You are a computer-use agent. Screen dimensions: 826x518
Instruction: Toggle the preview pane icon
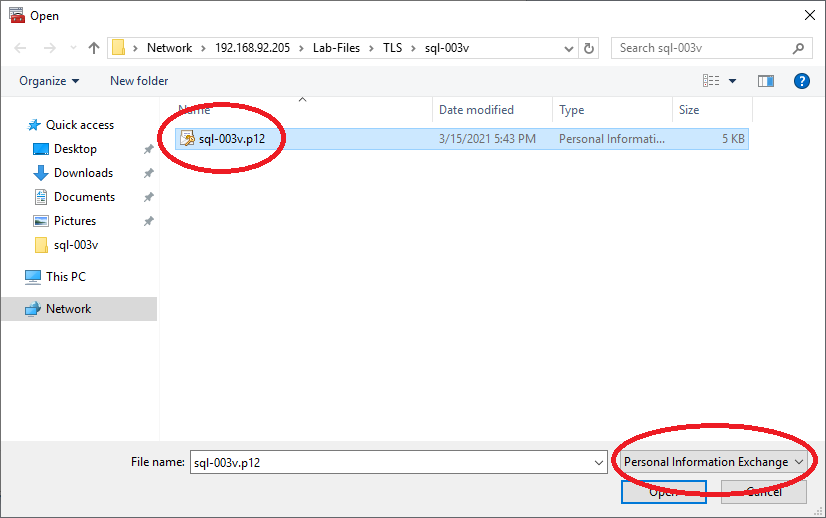tap(766, 81)
